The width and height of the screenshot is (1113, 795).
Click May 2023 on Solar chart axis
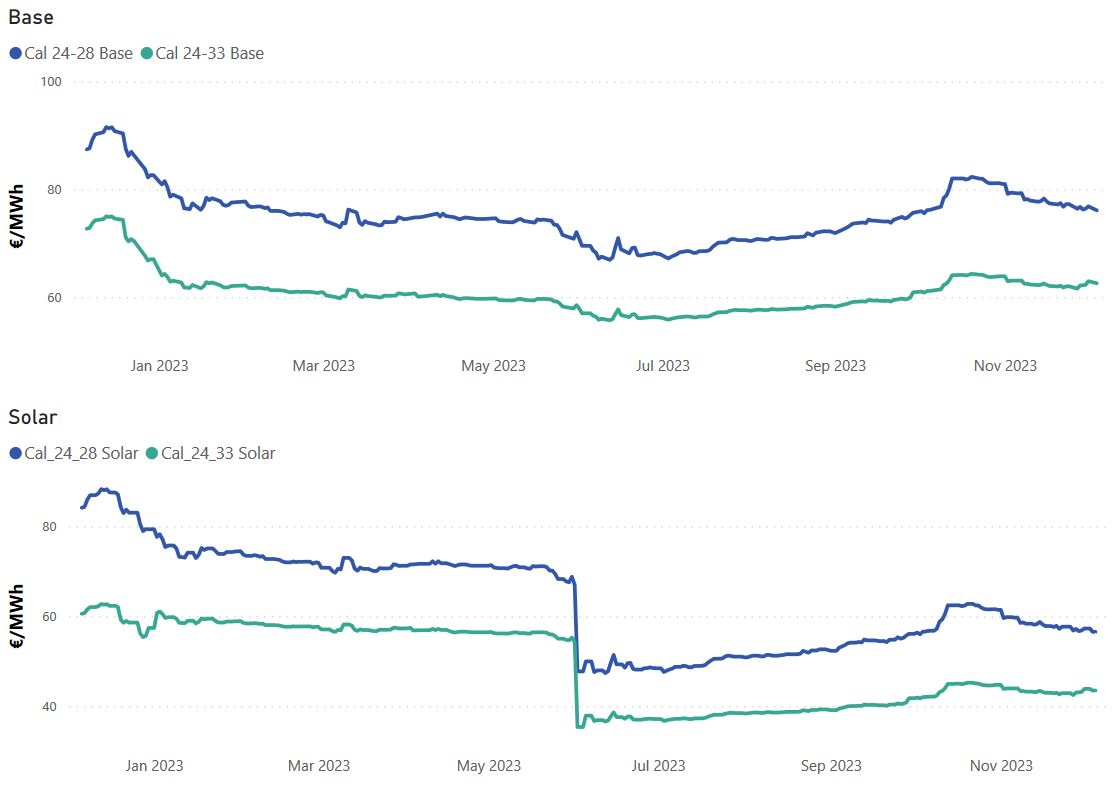coord(489,766)
